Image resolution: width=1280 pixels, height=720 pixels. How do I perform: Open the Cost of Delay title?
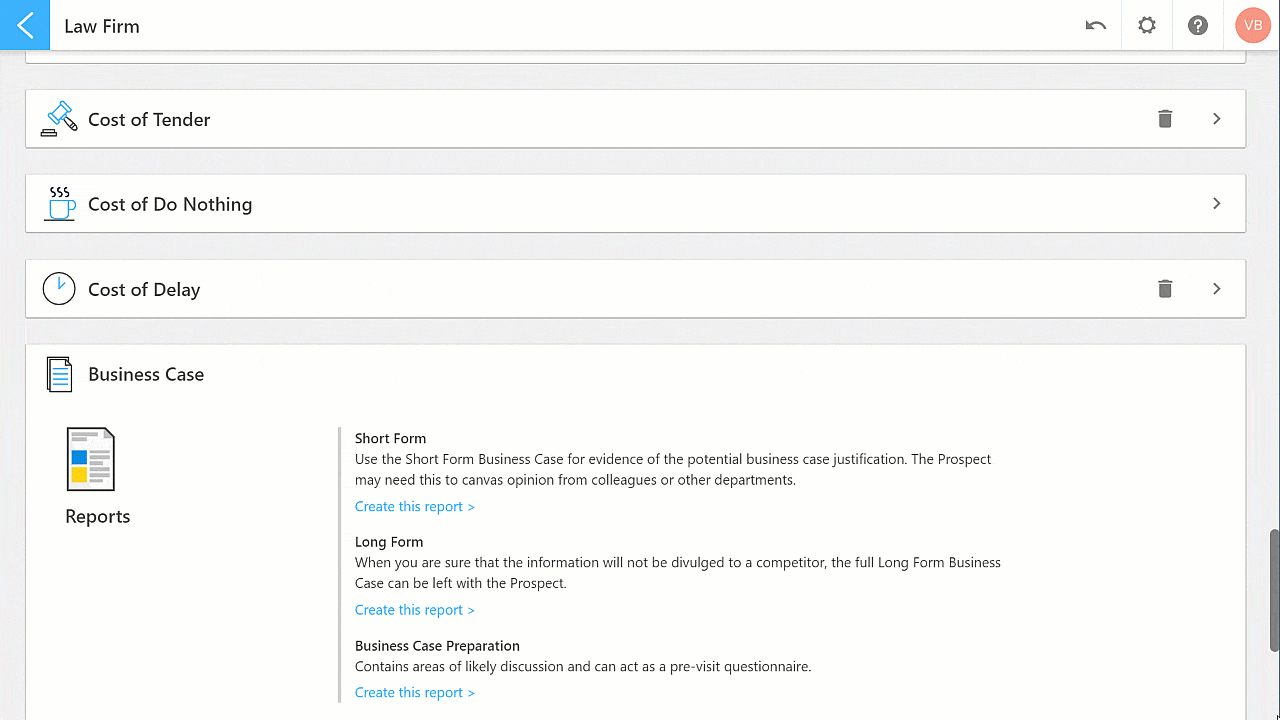(x=144, y=289)
